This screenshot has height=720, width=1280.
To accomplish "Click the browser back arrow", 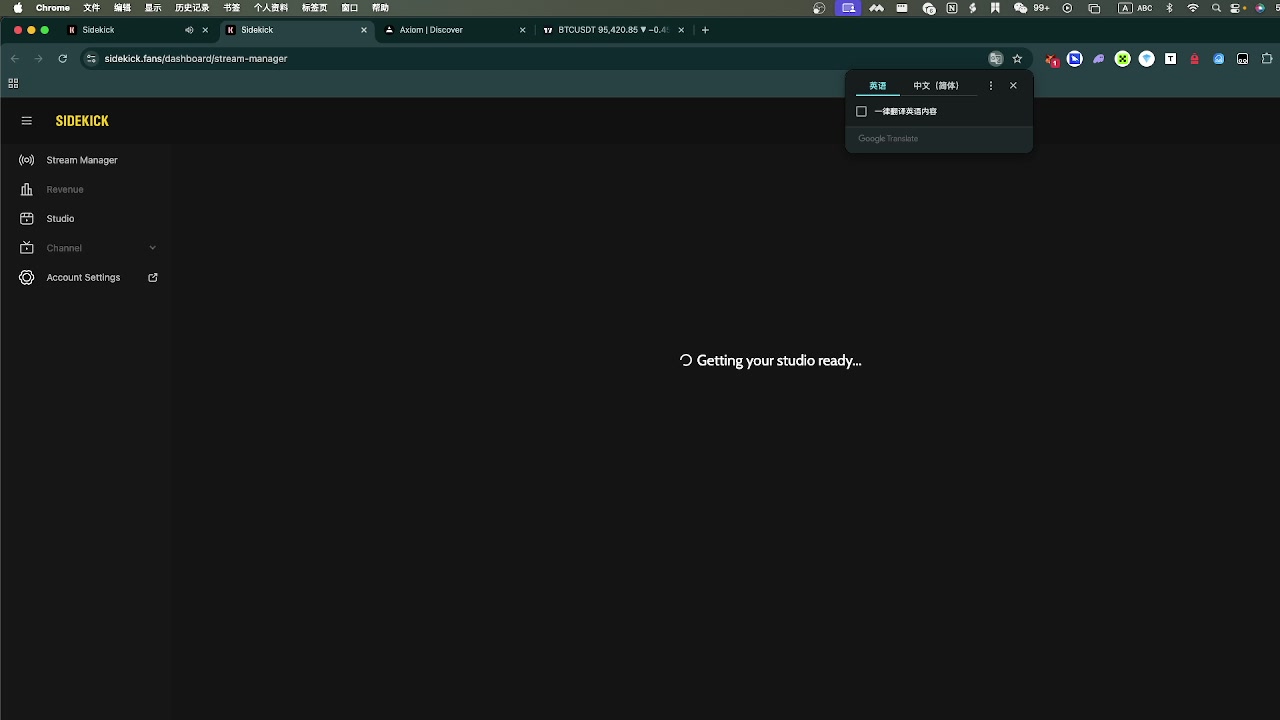I will click(x=14, y=59).
